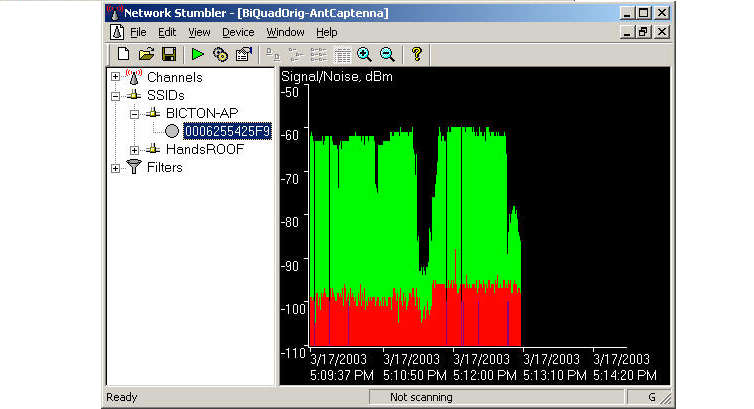Open the View menu
This screenshot has width=754, height=409.
click(199, 32)
